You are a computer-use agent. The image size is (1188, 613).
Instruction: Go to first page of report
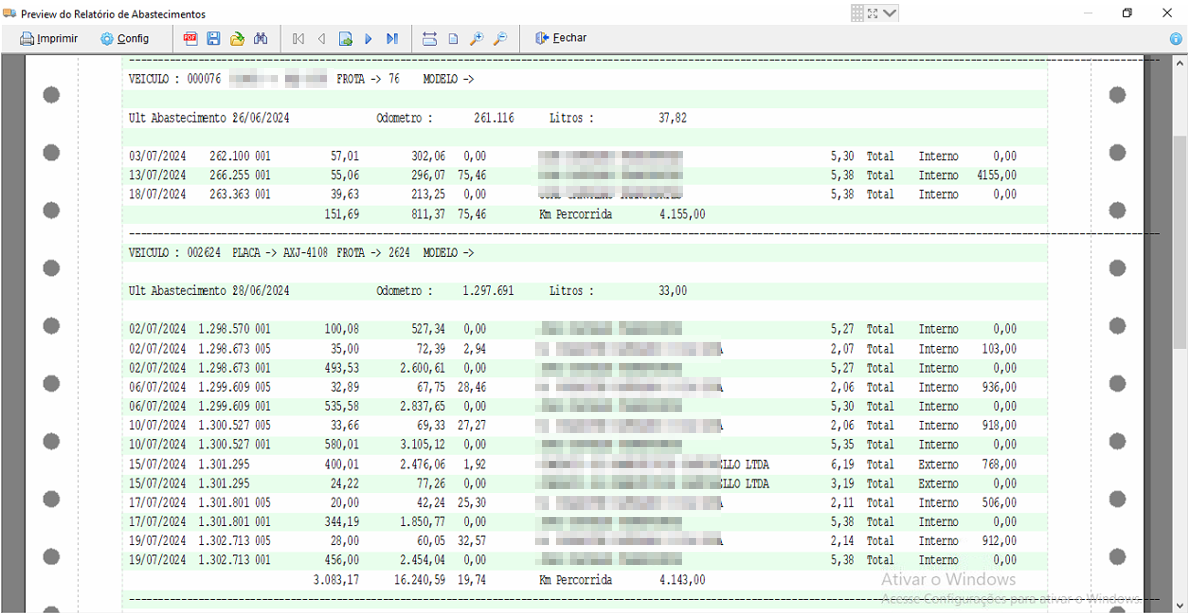pos(298,39)
